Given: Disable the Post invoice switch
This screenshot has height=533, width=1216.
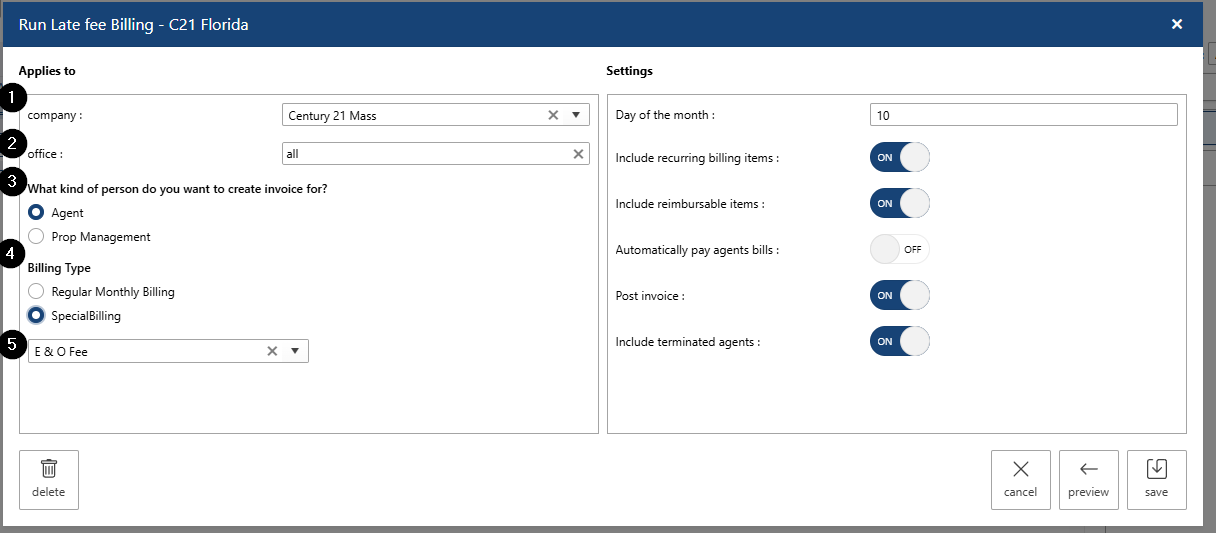Looking at the screenshot, I should click(x=899, y=296).
